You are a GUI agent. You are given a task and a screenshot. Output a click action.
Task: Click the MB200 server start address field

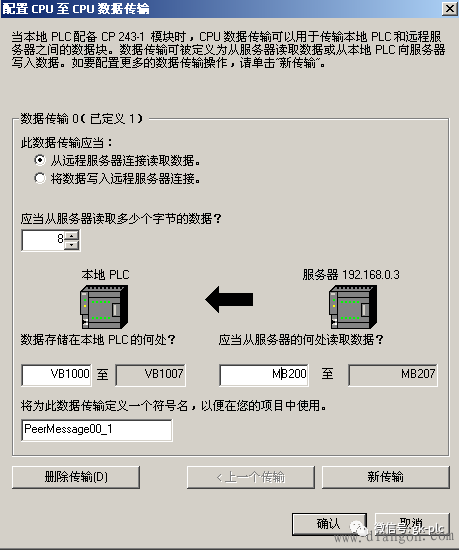tap(264, 375)
